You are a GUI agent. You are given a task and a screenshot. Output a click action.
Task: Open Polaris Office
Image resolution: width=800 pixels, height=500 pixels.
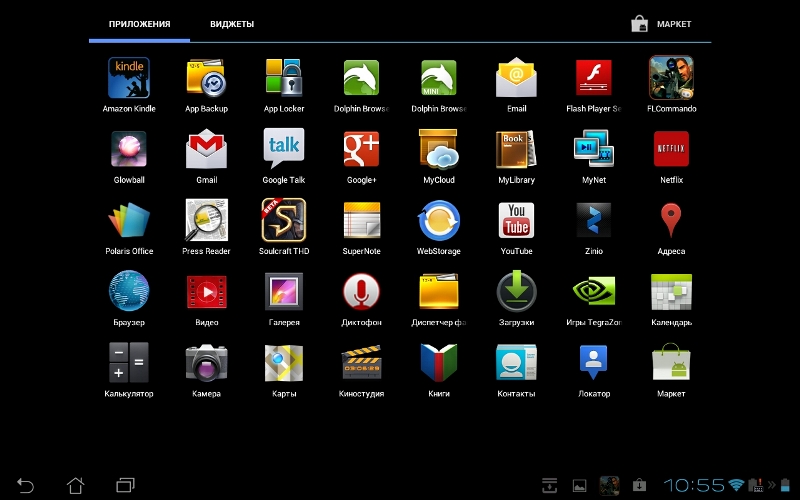tap(129, 220)
